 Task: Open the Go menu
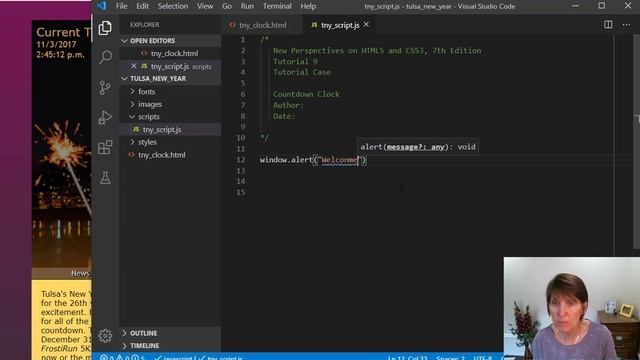click(227, 6)
